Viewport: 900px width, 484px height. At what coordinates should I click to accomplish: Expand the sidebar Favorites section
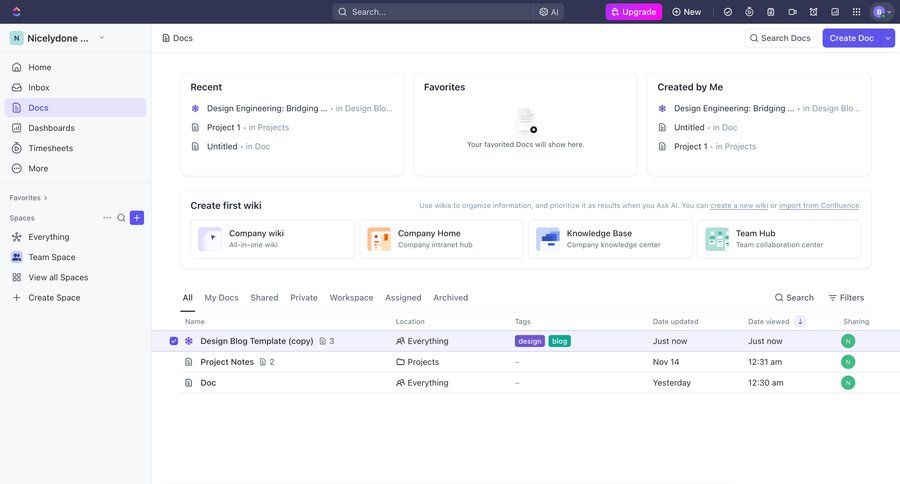pyautogui.click(x=29, y=198)
